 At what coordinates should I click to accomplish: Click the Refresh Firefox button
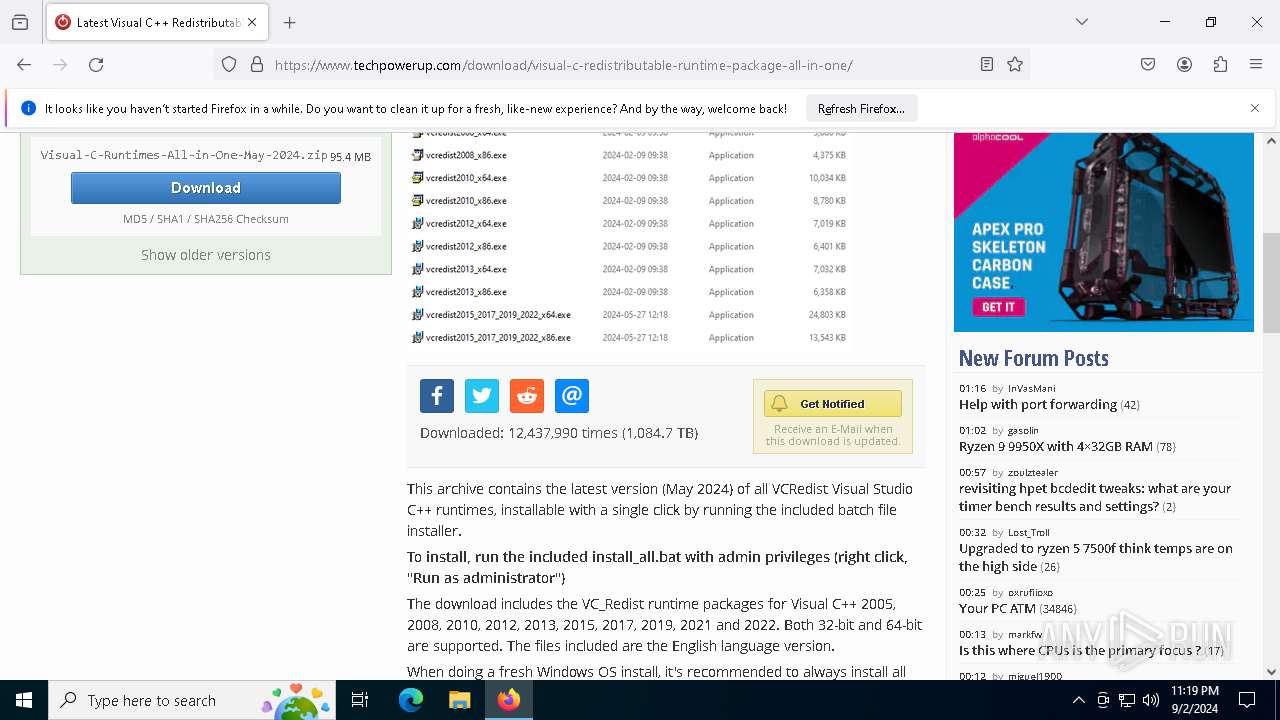(861, 108)
